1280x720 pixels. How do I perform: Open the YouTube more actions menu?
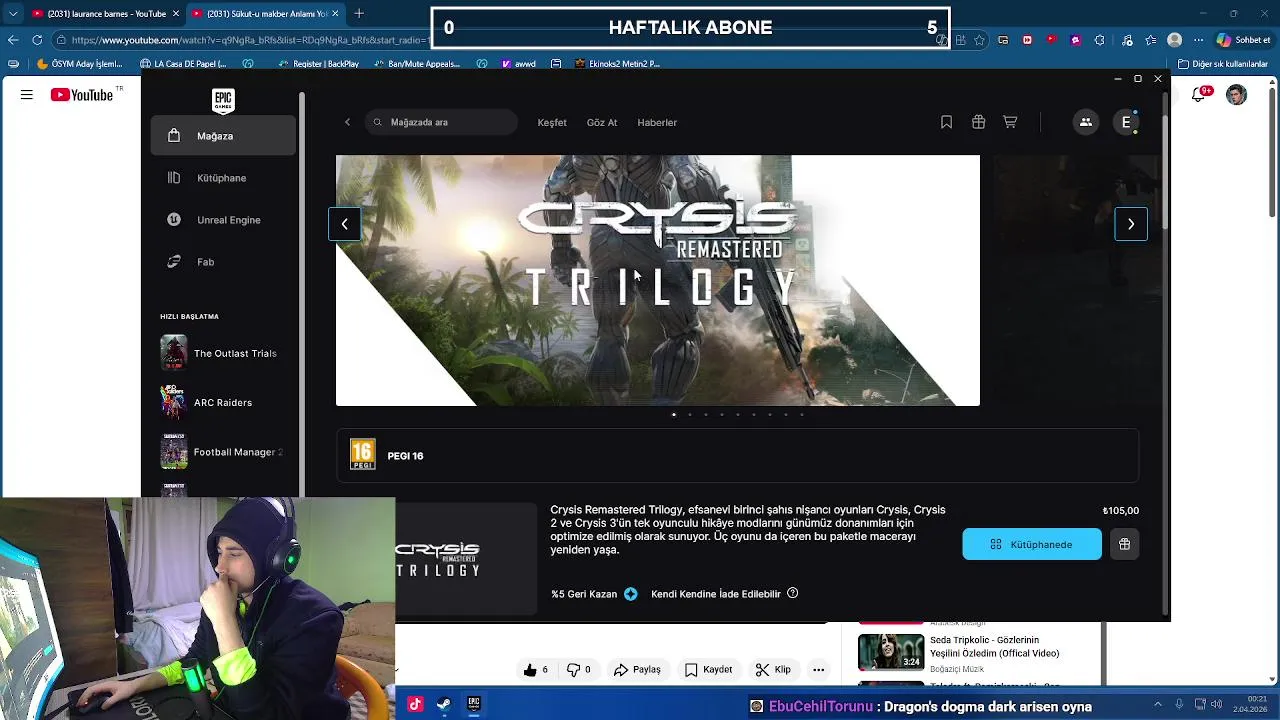[818, 670]
